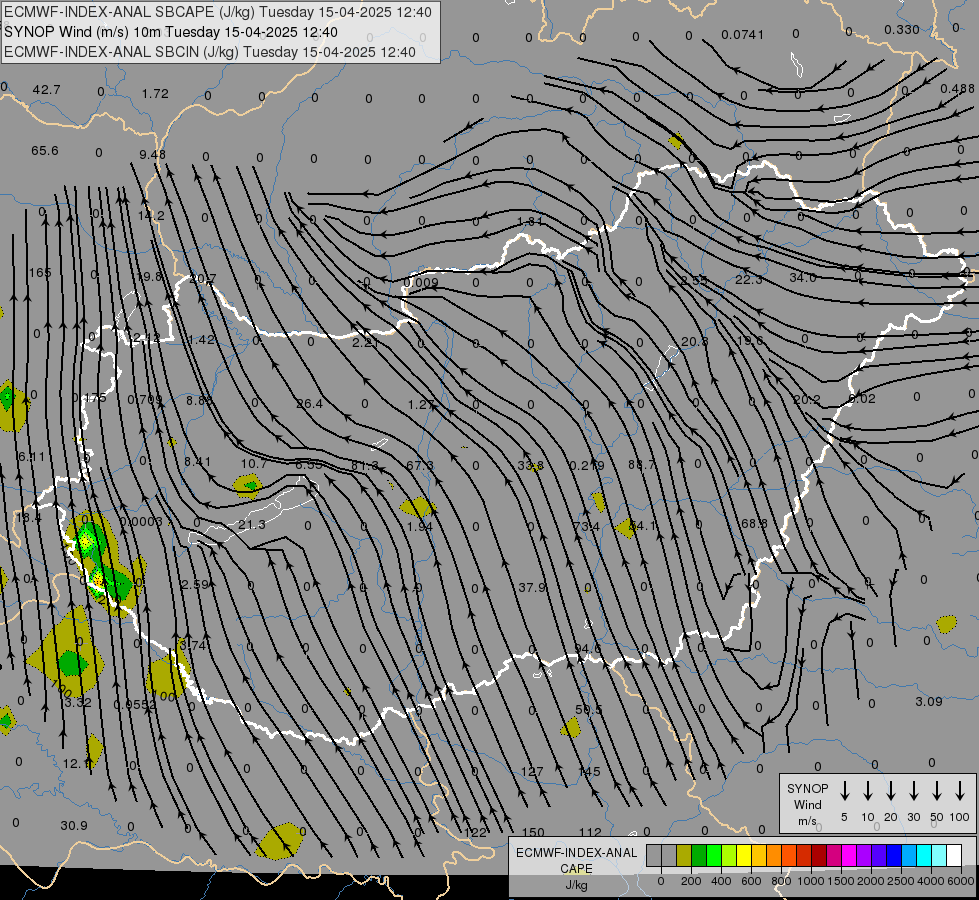Click the '2500' tick label in CAPE legend
The width and height of the screenshot is (979, 900).
[901, 881]
